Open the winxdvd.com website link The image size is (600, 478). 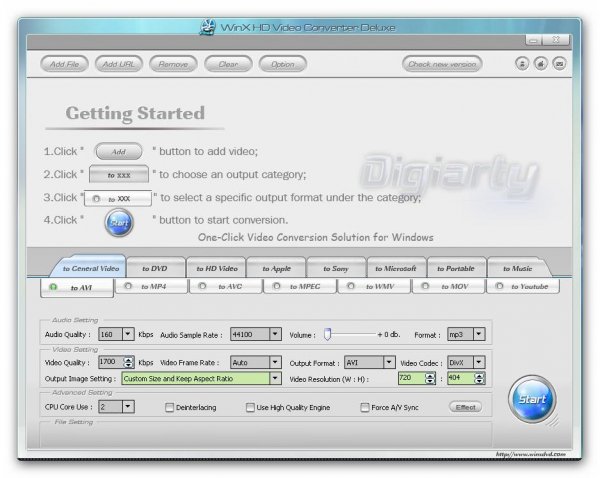(x=530, y=454)
